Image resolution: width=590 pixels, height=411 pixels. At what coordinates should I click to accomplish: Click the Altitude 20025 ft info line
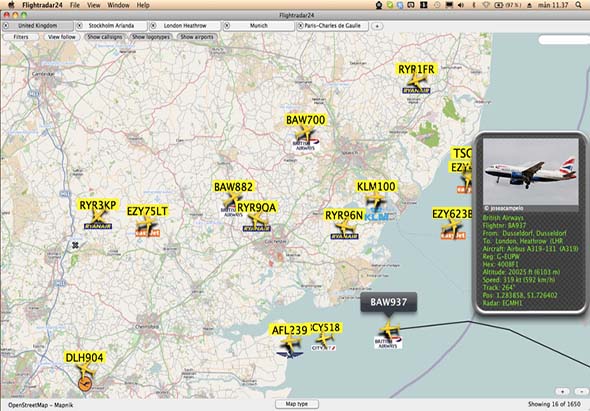521,272
